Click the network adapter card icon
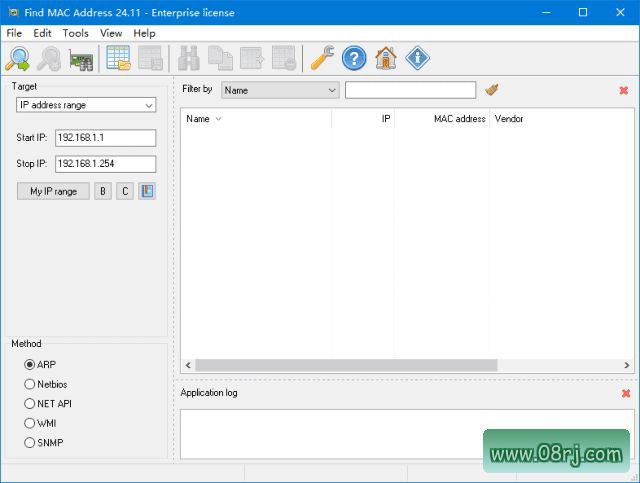The height and width of the screenshot is (483, 640). click(x=81, y=59)
